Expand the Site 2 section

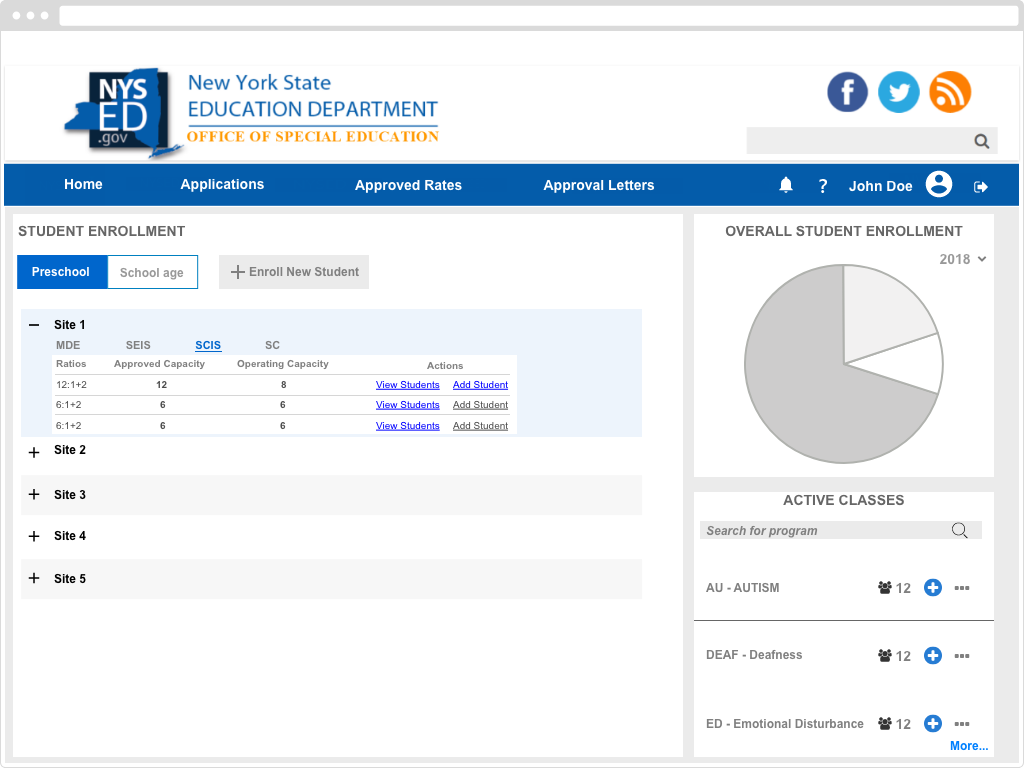[x=34, y=452]
